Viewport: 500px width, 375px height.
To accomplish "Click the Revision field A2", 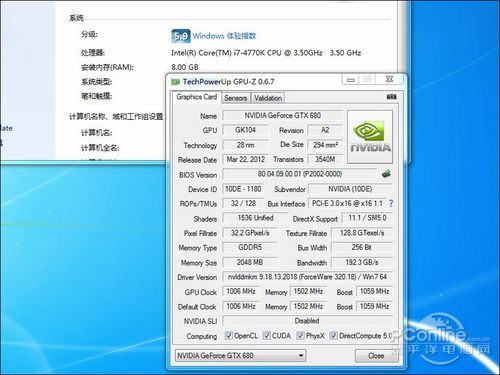I will point(325,130).
